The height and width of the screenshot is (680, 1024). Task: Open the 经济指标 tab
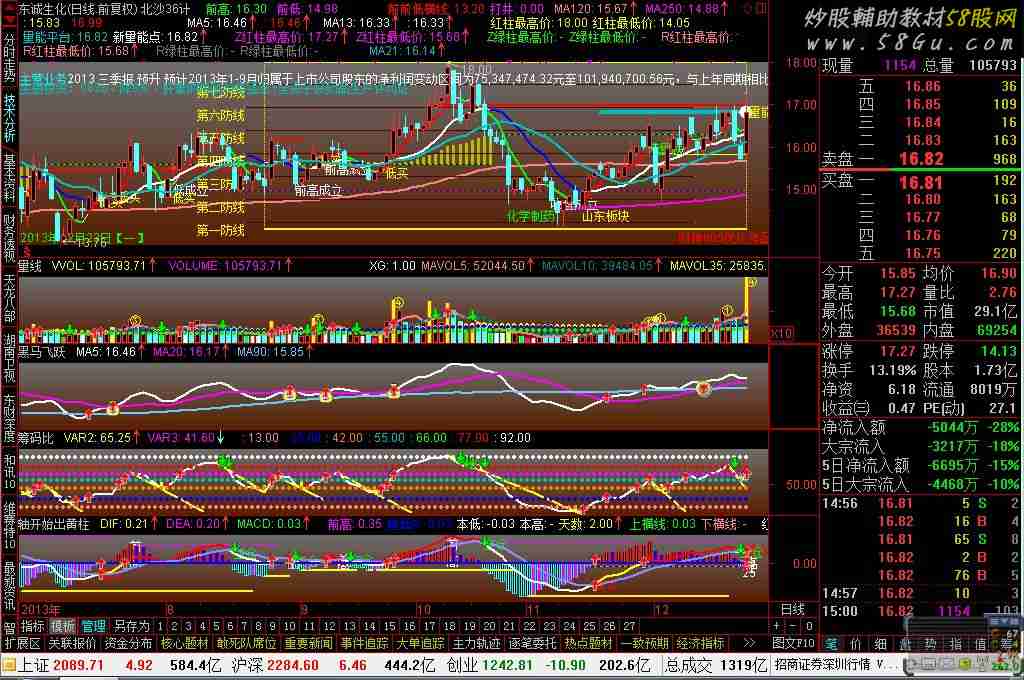tap(701, 643)
